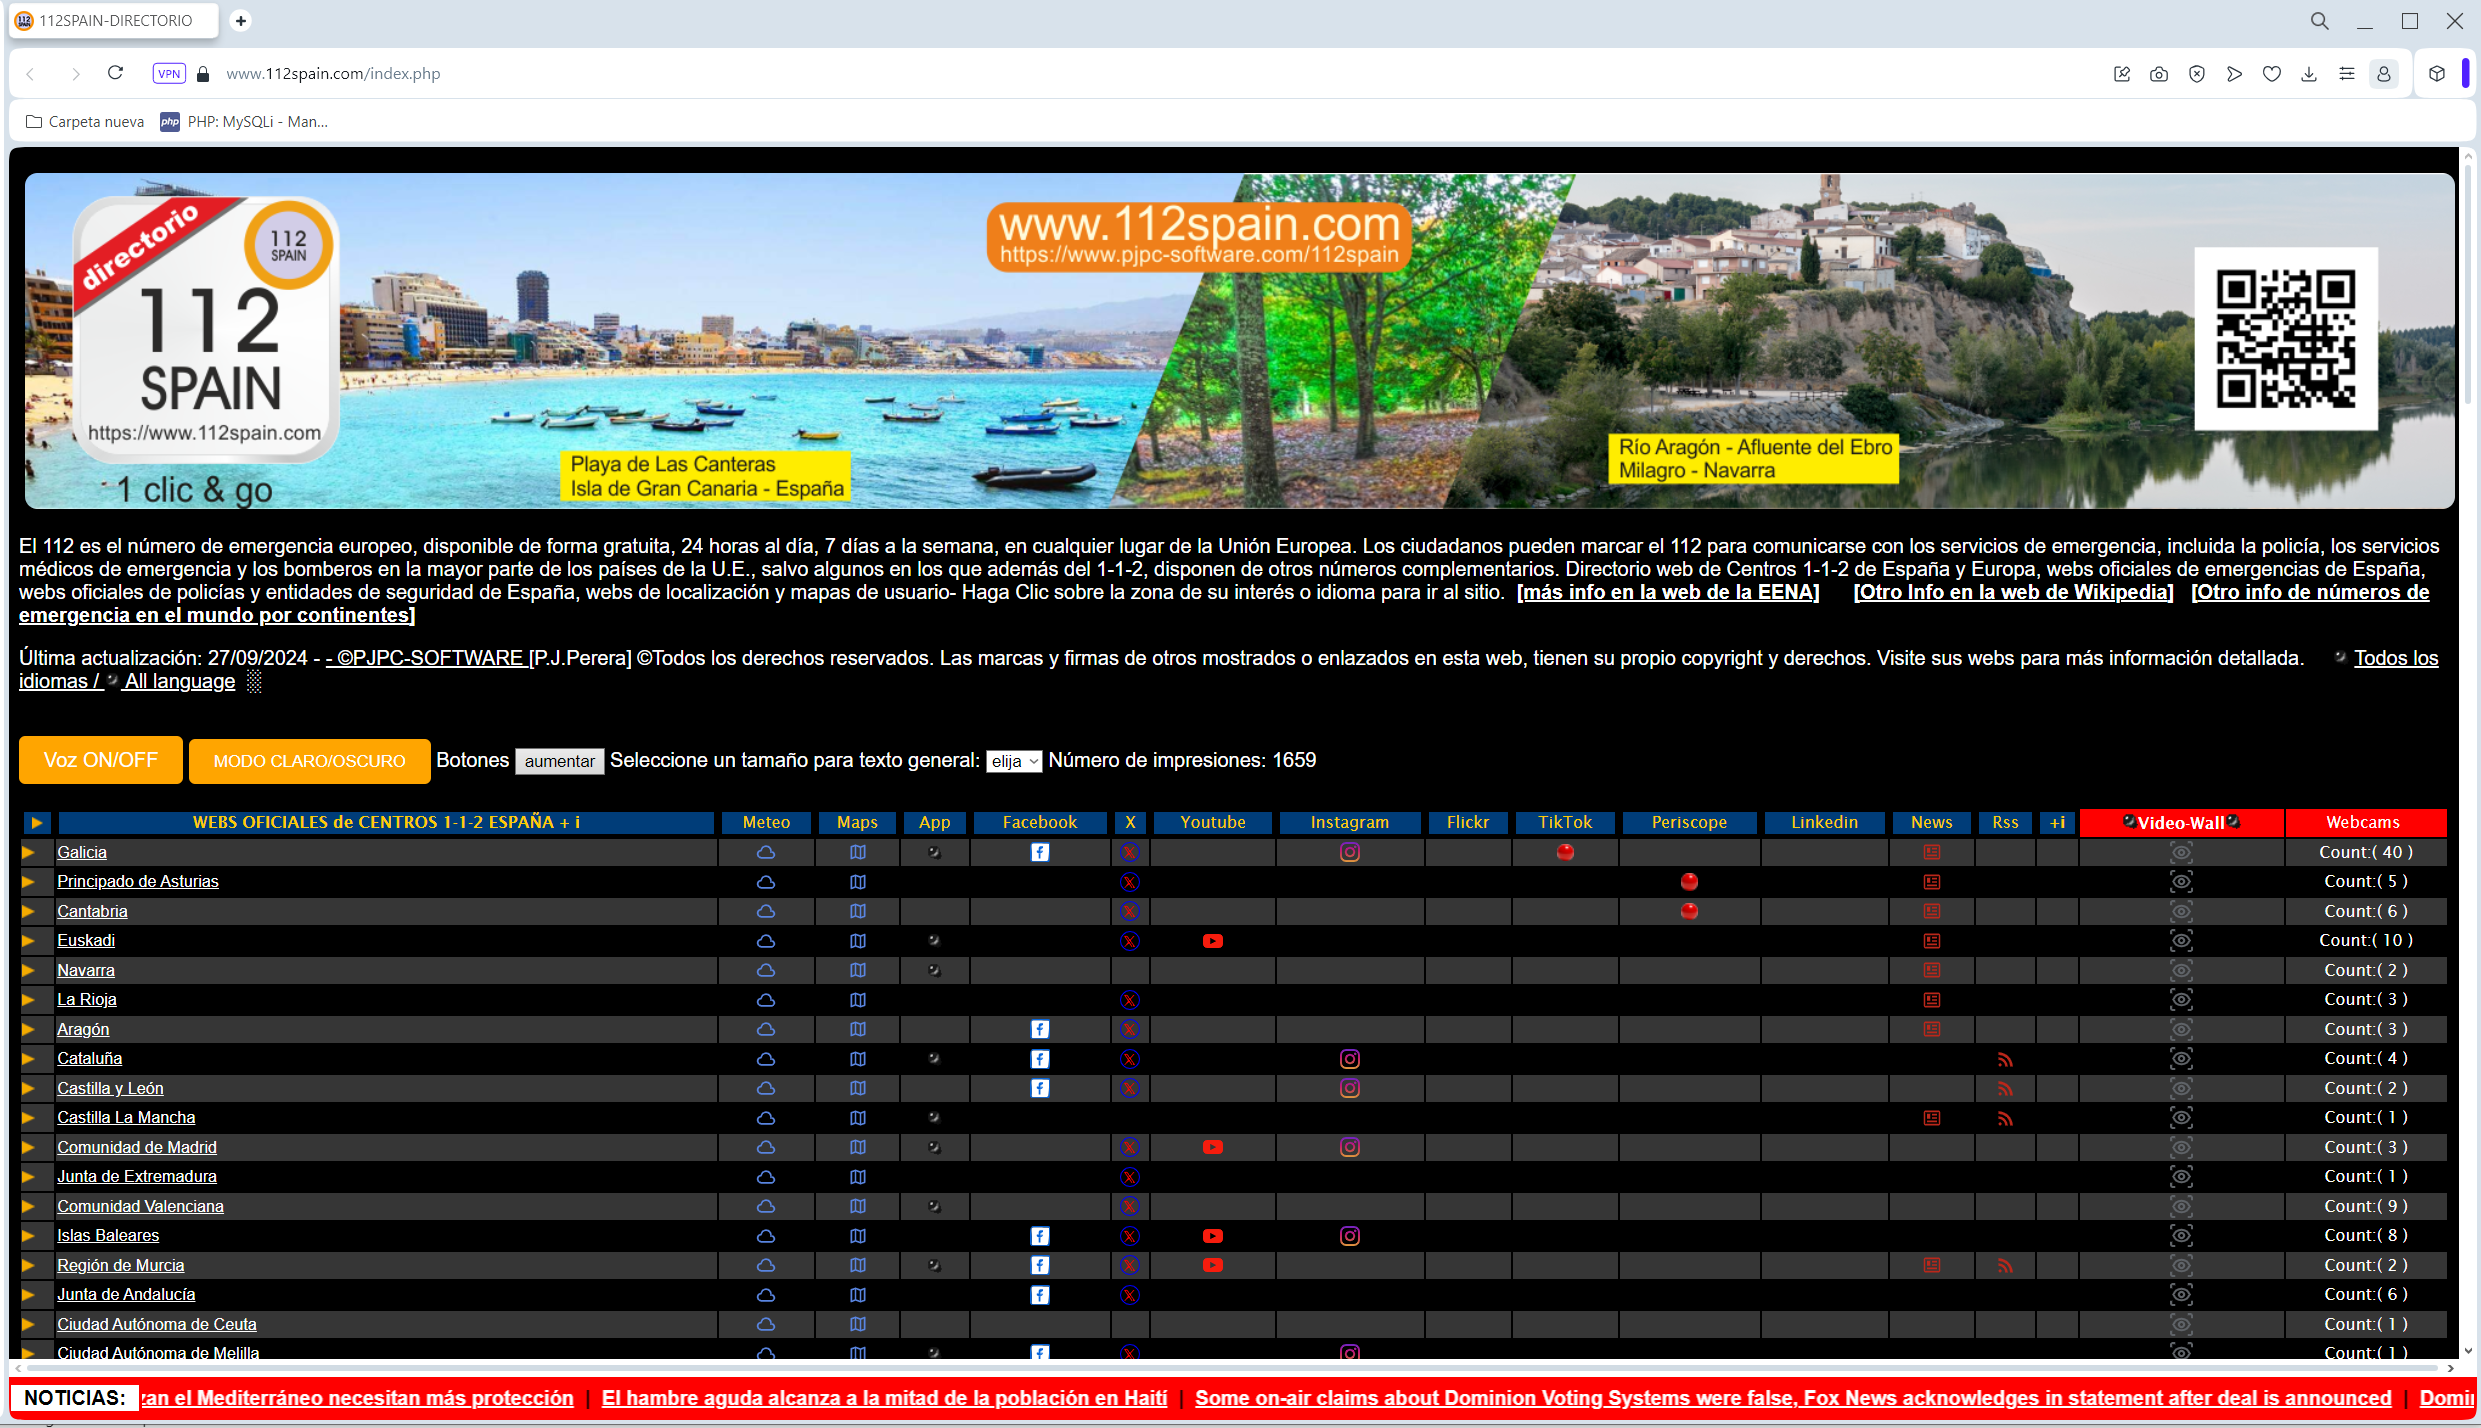
Task: Open the Principado de Asturias link
Action: point(138,881)
